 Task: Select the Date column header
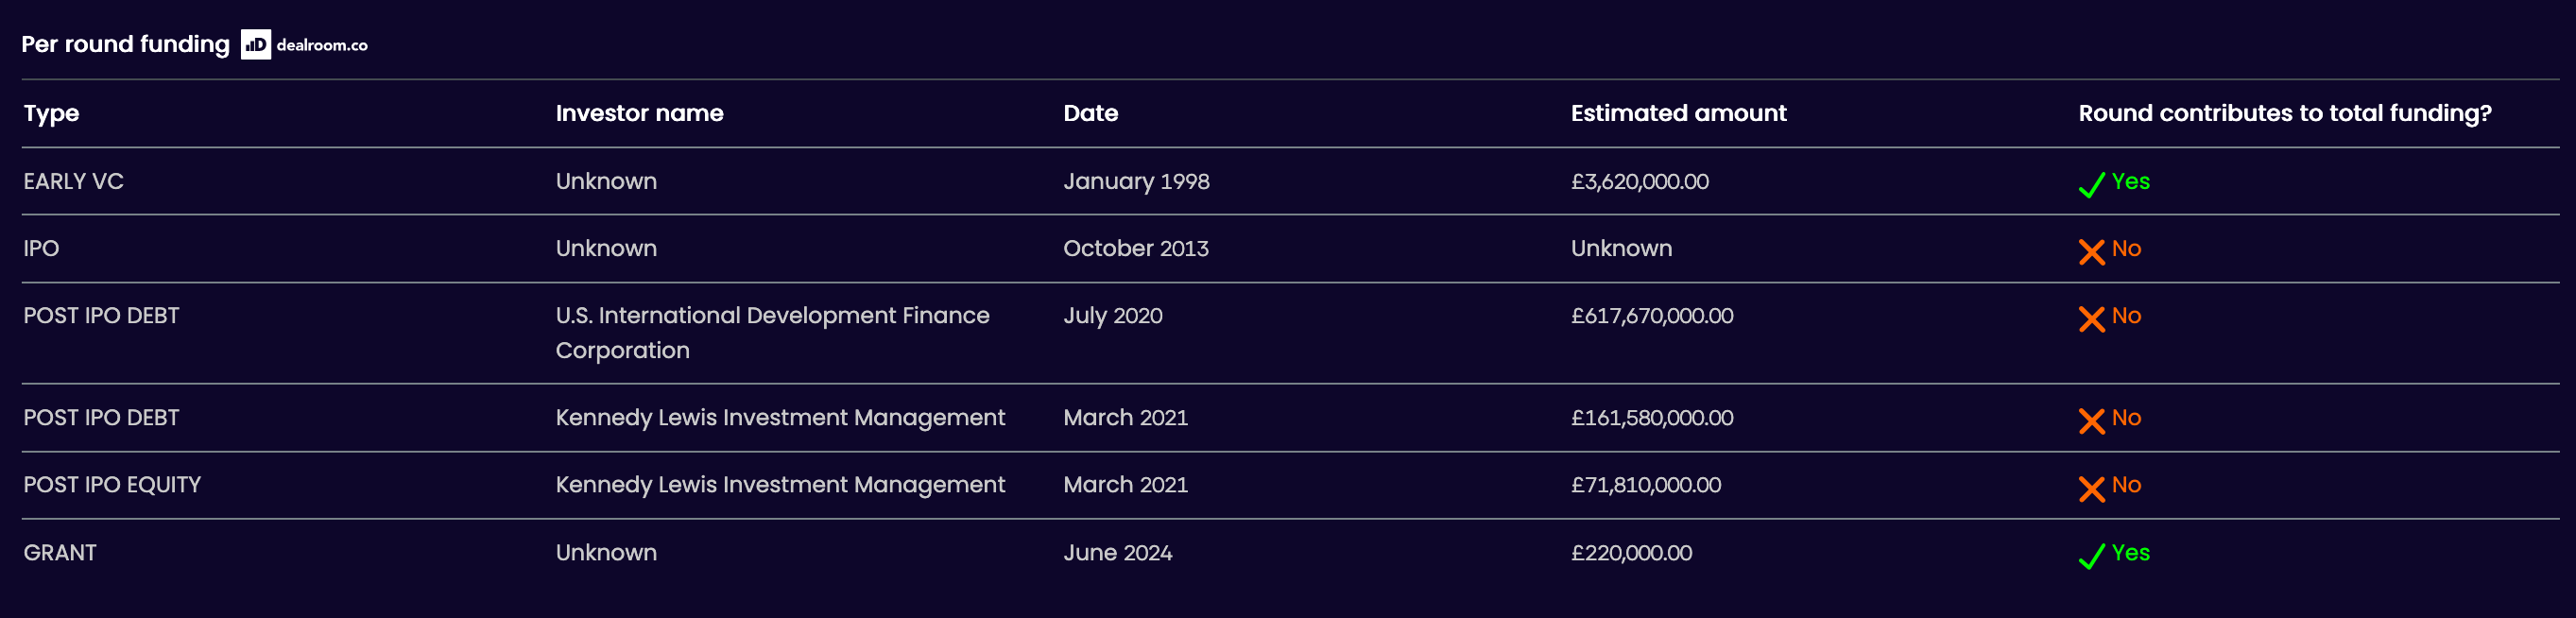1090,113
